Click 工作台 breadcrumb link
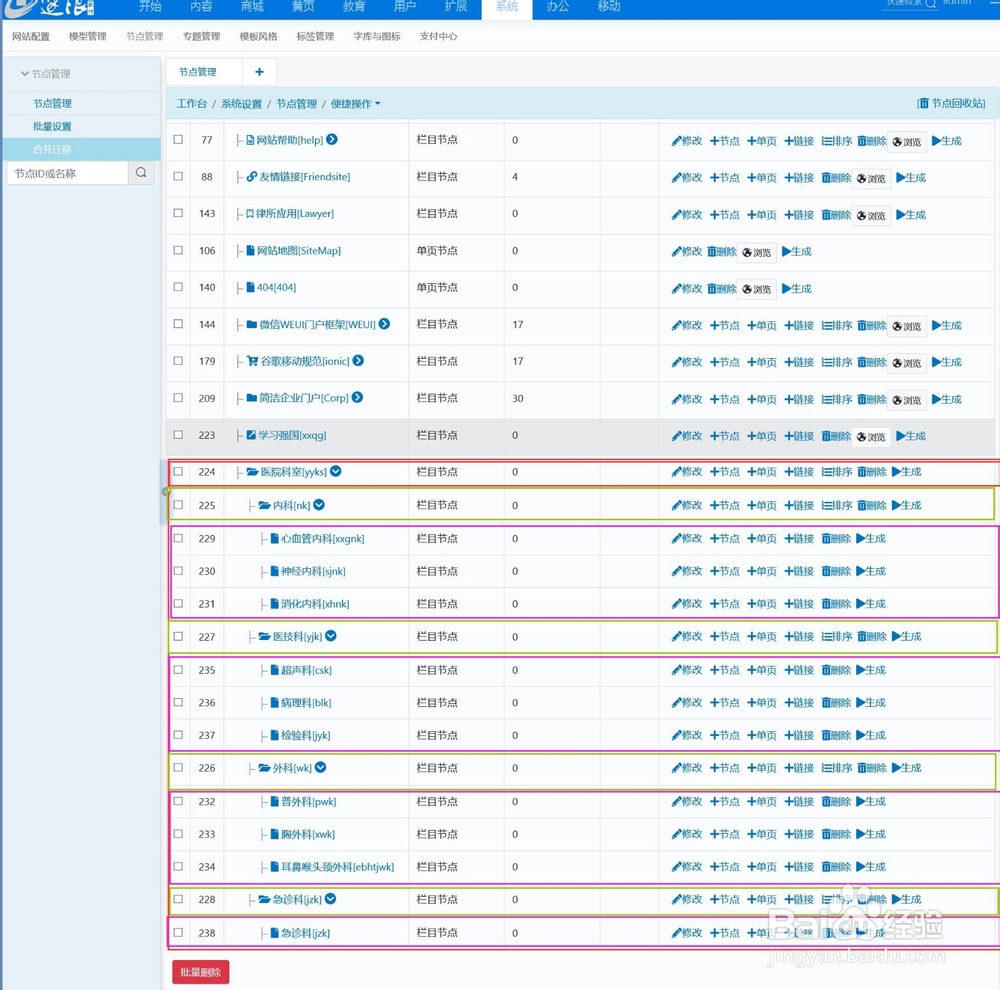The width and height of the screenshot is (1000, 990). pos(191,103)
